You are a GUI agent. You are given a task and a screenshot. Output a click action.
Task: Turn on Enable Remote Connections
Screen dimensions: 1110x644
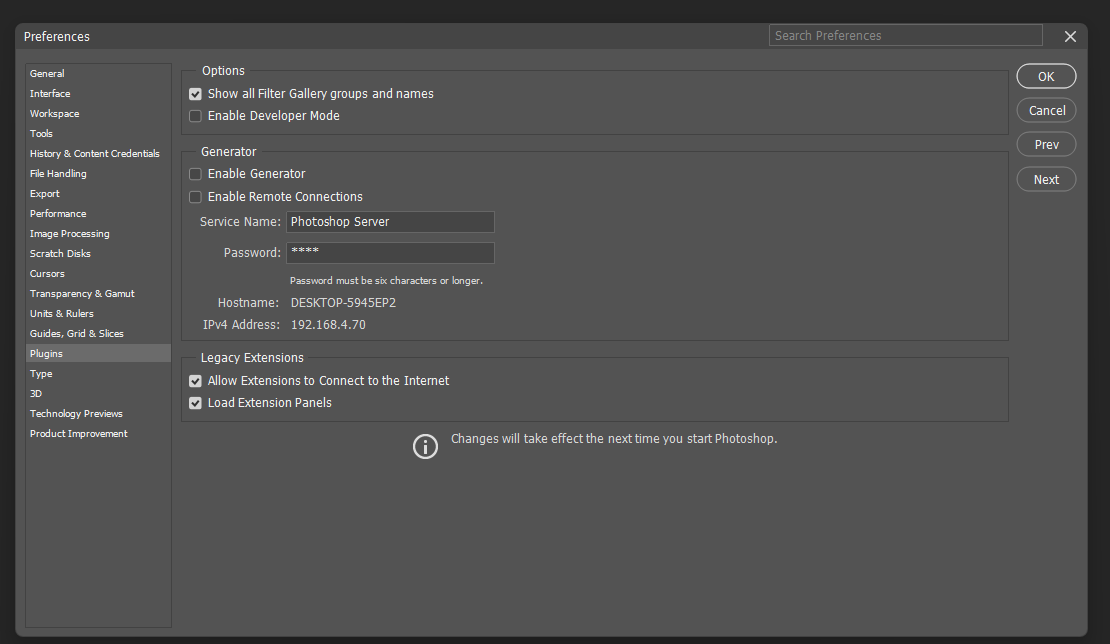(x=195, y=196)
